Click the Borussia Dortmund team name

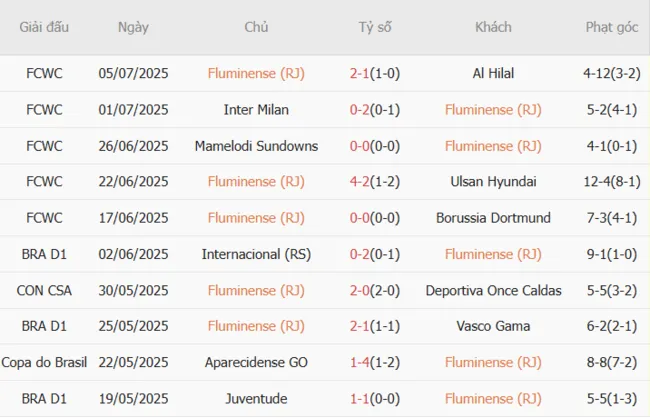point(493,218)
